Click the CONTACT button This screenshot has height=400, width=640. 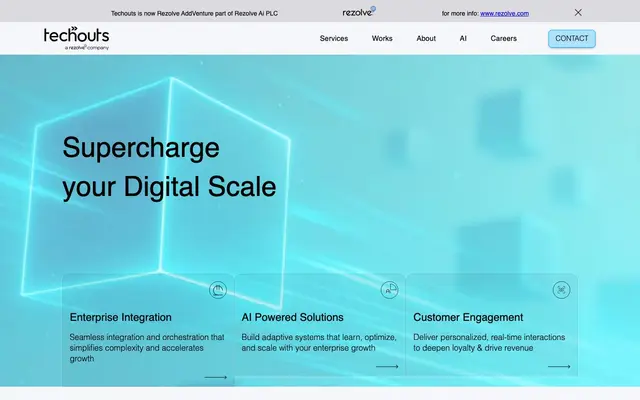(571, 38)
